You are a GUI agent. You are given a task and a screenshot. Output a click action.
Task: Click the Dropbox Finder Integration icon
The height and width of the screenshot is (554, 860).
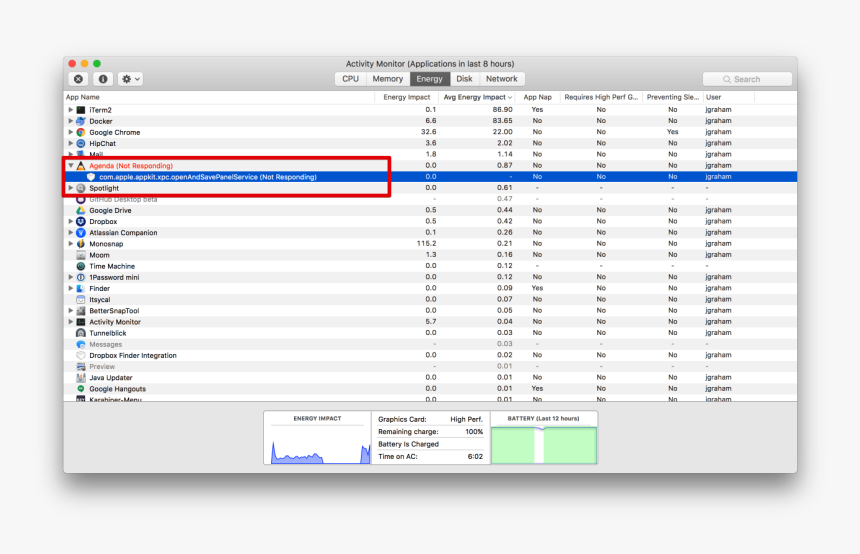81,355
